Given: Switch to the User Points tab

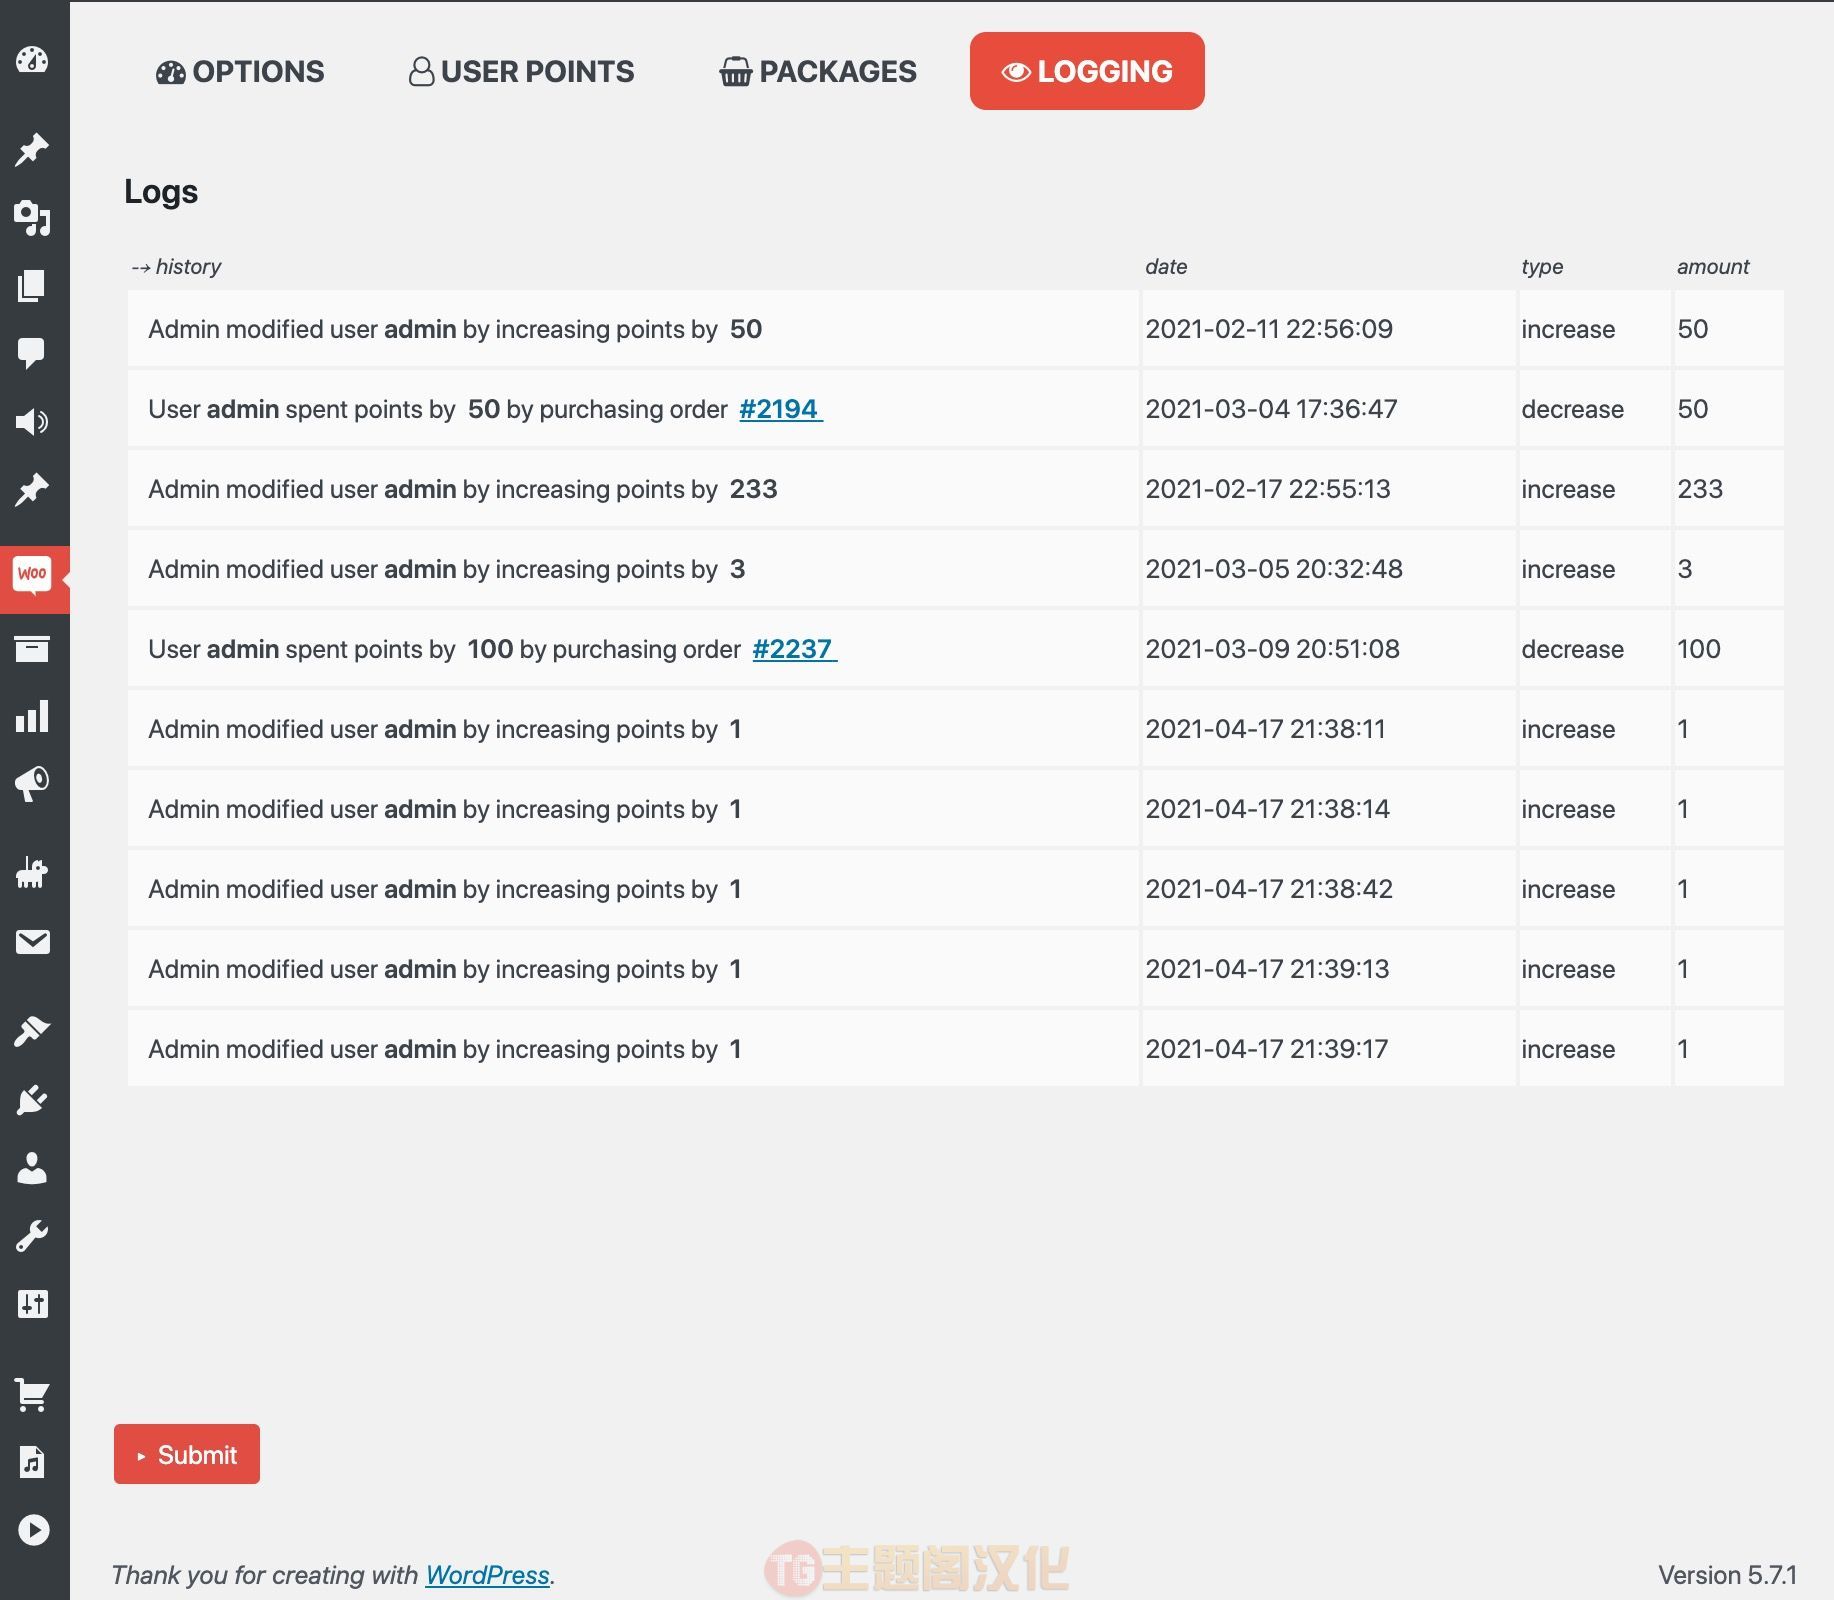Looking at the screenshot, I should [521, 71].
